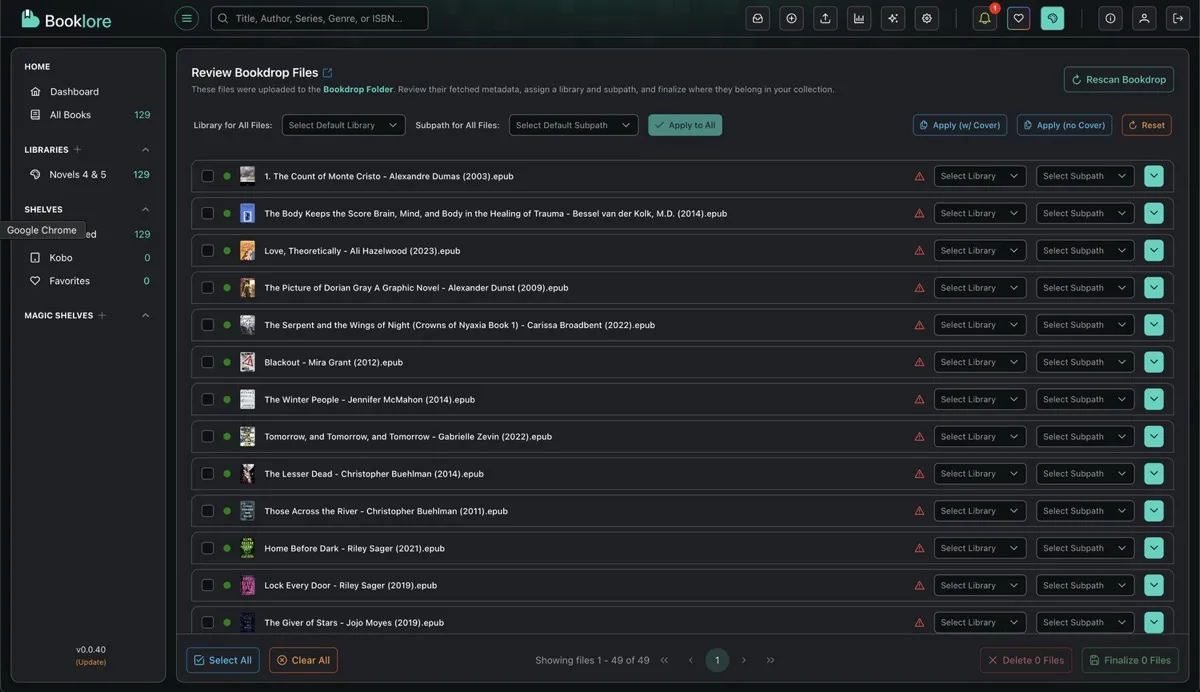Check The Body Keeps the Score checkbox
The image size is (1200, 692).
click(208, 213)
